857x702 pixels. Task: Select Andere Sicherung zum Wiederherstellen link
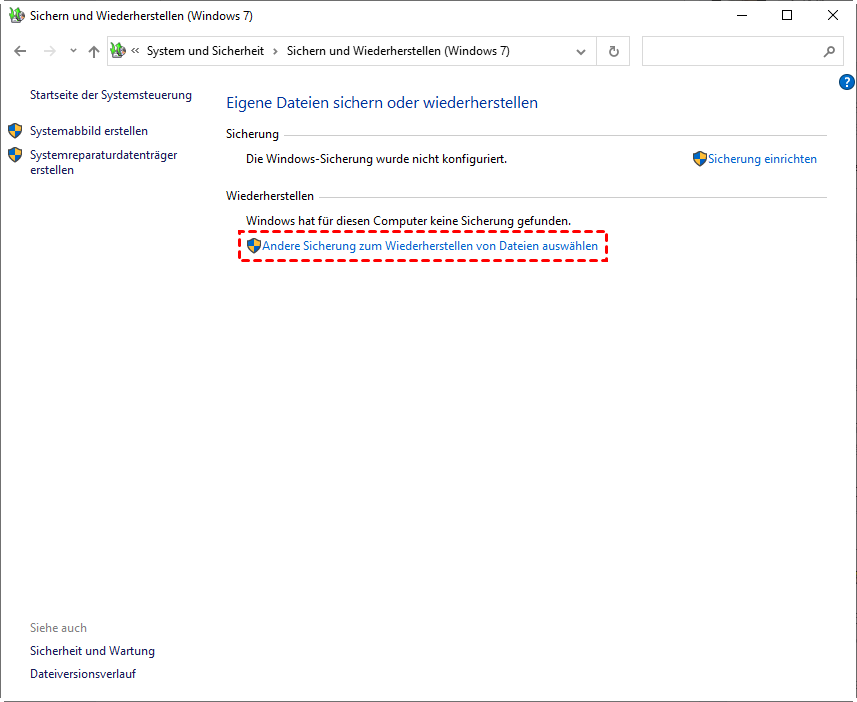point(430,246)
